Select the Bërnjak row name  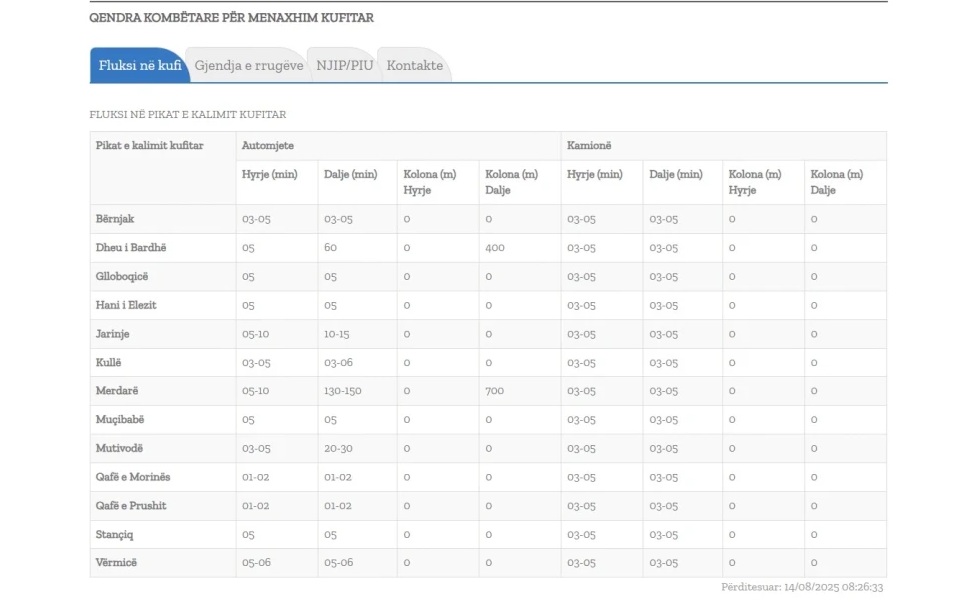(115, 219)
